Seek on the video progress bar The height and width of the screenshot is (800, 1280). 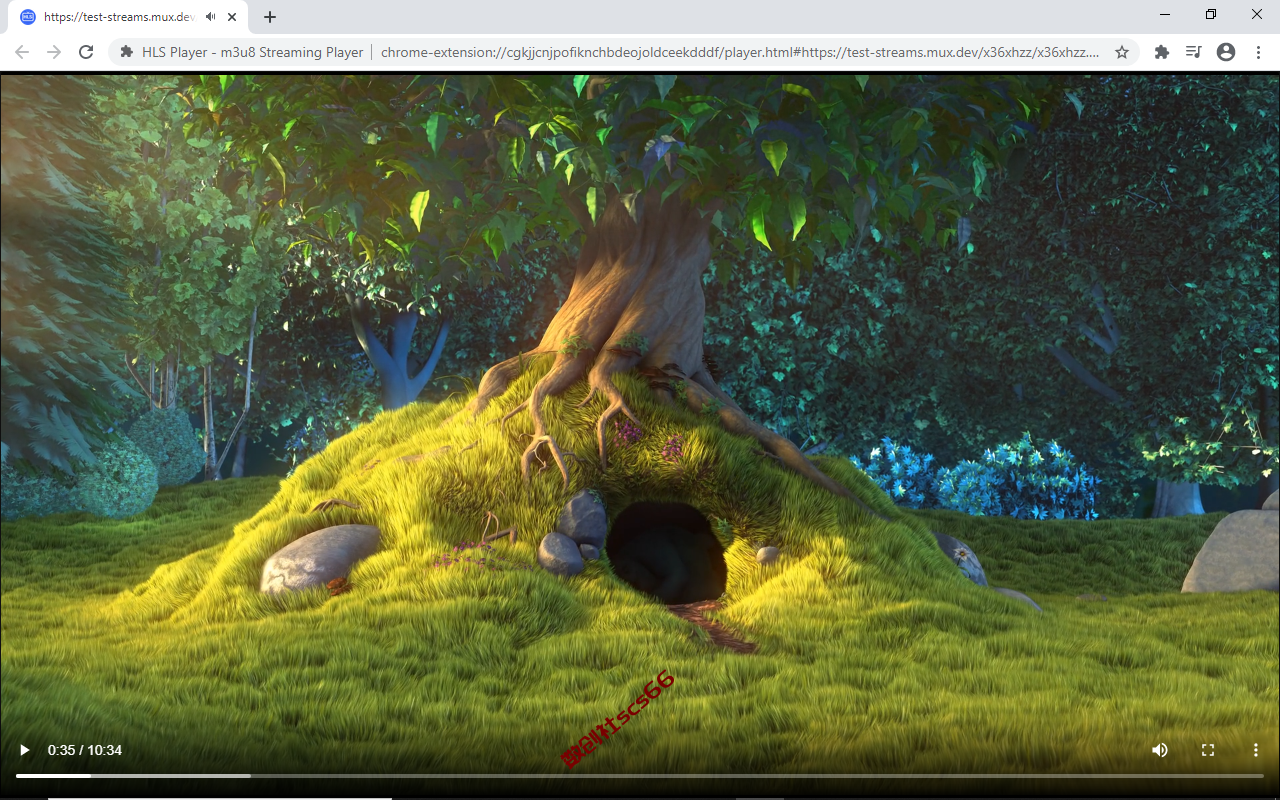(640, 776)
